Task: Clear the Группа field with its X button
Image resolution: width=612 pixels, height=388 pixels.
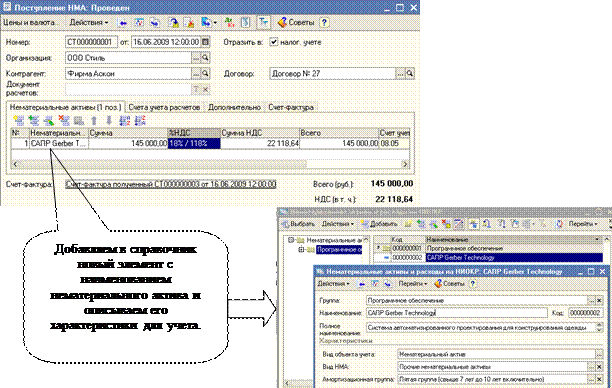Action: tap(599, 300)
